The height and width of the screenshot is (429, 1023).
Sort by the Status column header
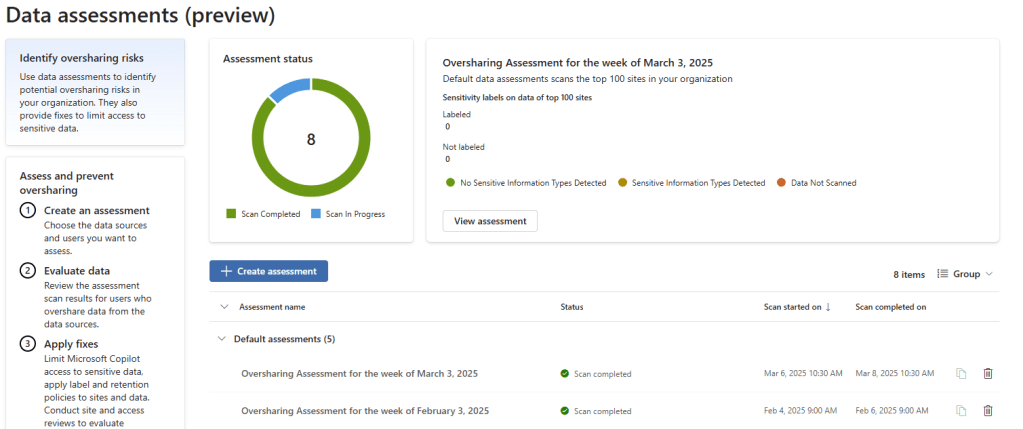point(572,307)
